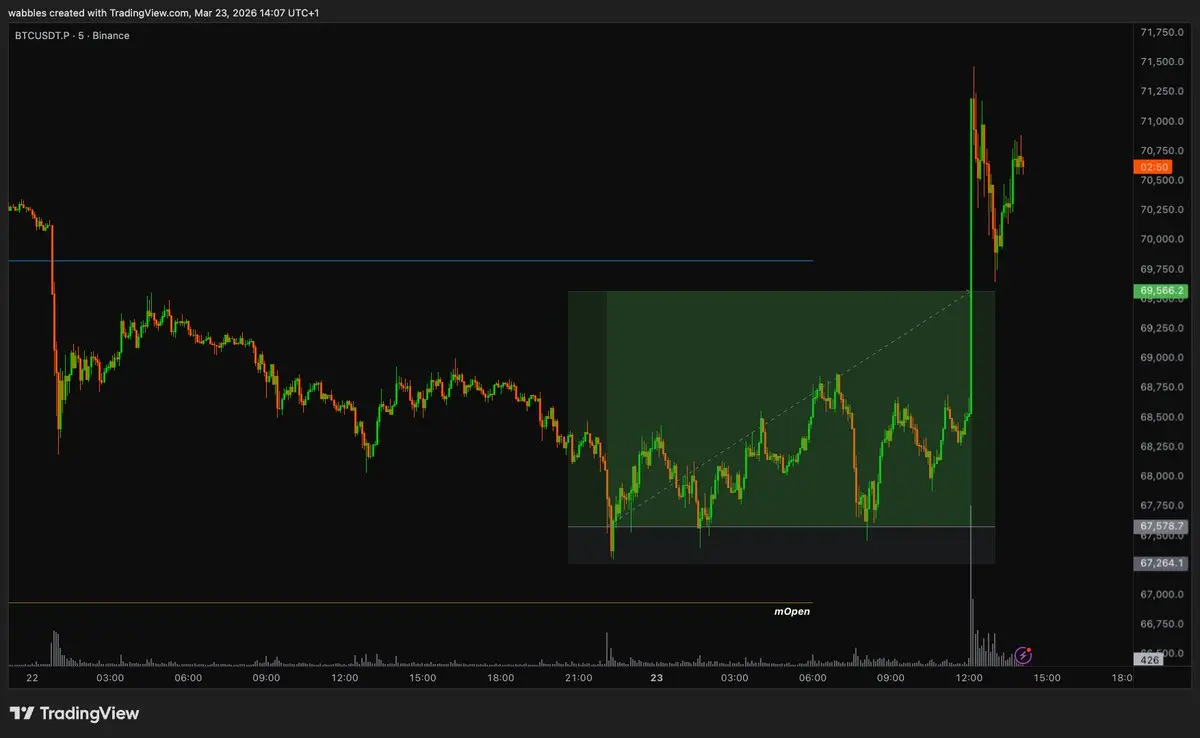1200x738 pixels.
Task: Click the 69,250.0 price axis label
Action: coord(1162,328)
